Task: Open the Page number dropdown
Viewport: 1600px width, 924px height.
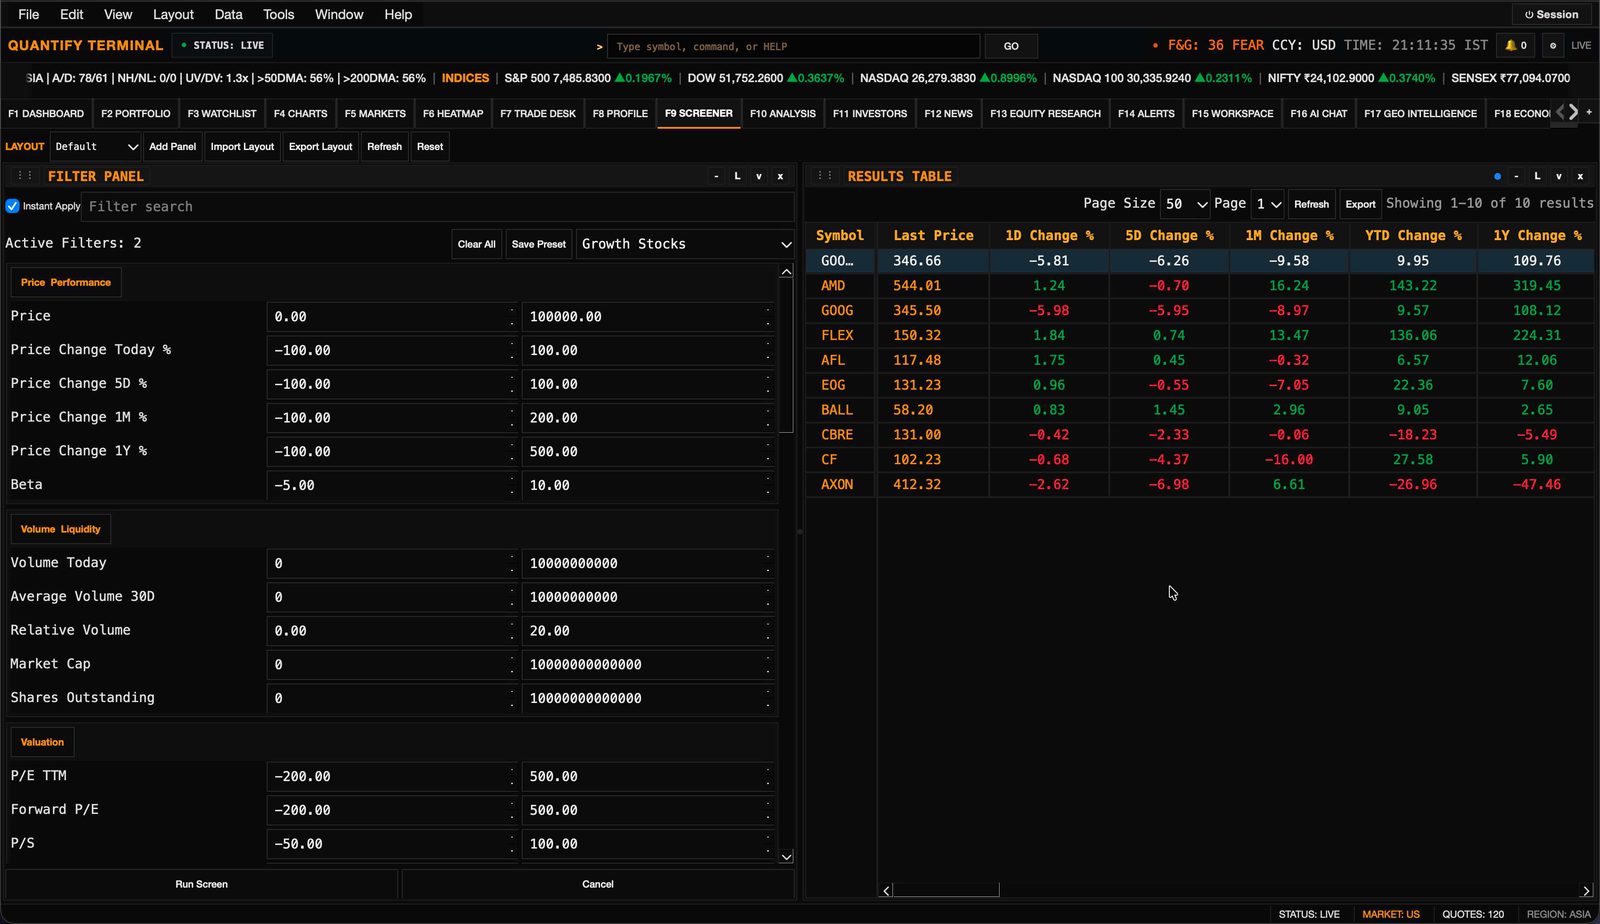Action: pos(1268,204)
